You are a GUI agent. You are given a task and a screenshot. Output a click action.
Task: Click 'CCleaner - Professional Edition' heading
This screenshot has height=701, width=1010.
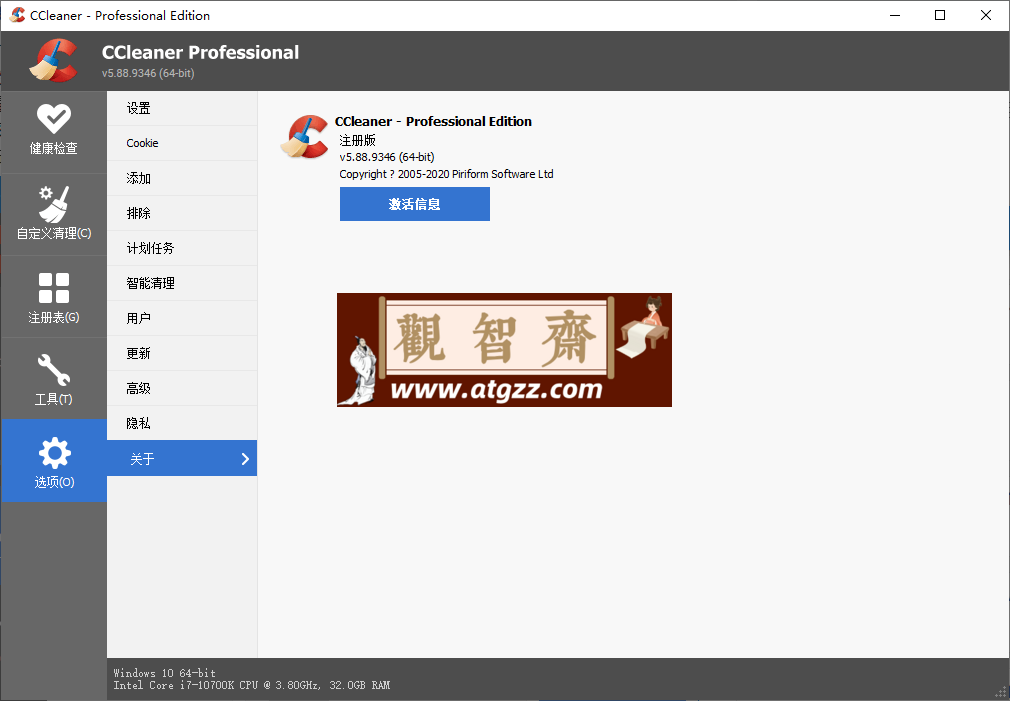pyautogui.click(x=434, y=121)
